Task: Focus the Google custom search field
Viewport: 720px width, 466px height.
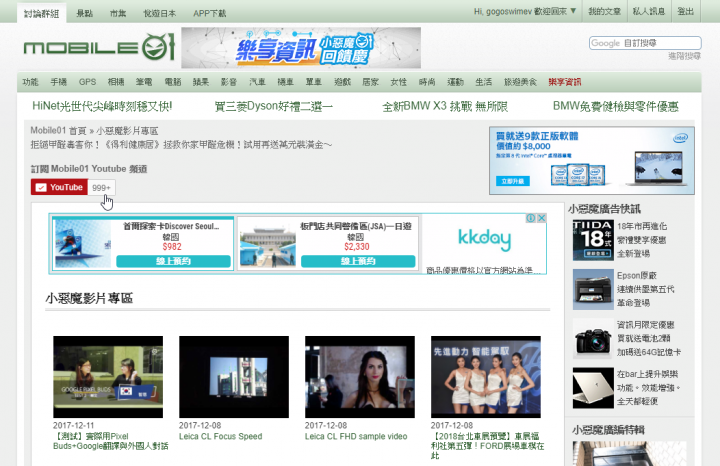Action: (645, 43)
